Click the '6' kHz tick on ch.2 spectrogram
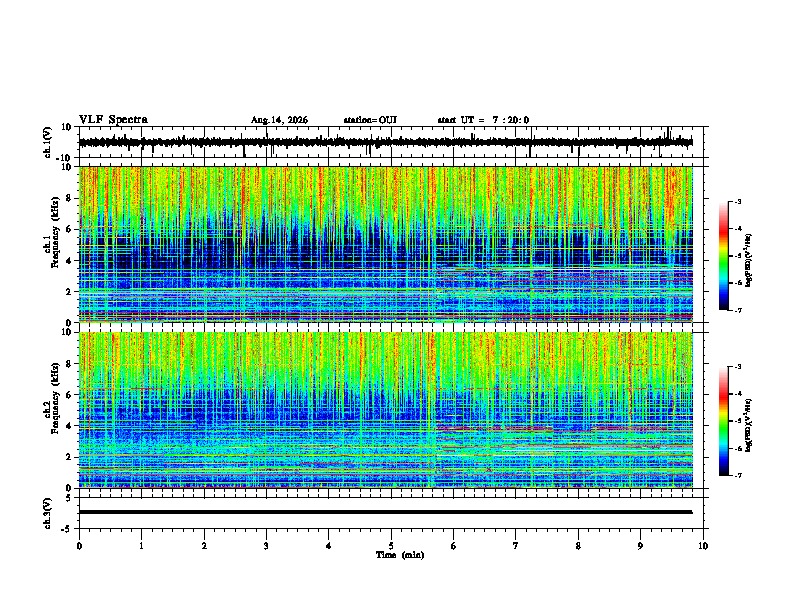Viewport: 792px width, 612px height. [70, 395]
